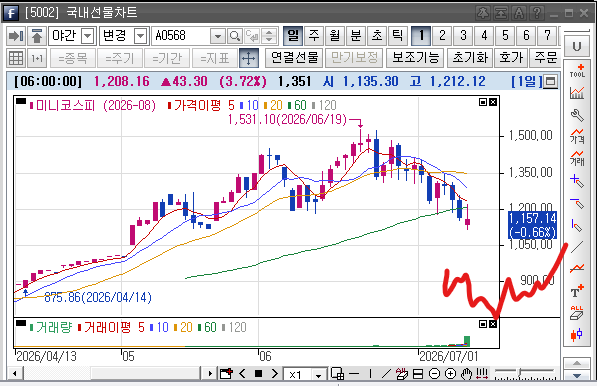Click the 초기화 reset button
The height and width of the screenshot is (386, 597).
point(470,58)
